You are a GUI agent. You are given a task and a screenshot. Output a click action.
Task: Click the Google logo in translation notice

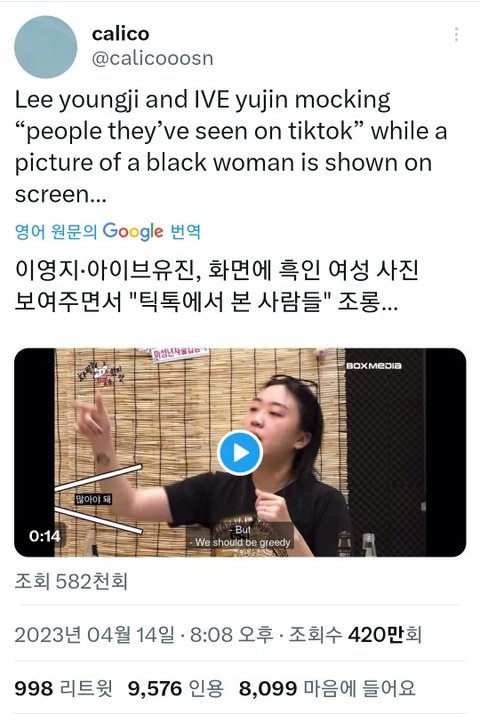[x=133, y=232]
